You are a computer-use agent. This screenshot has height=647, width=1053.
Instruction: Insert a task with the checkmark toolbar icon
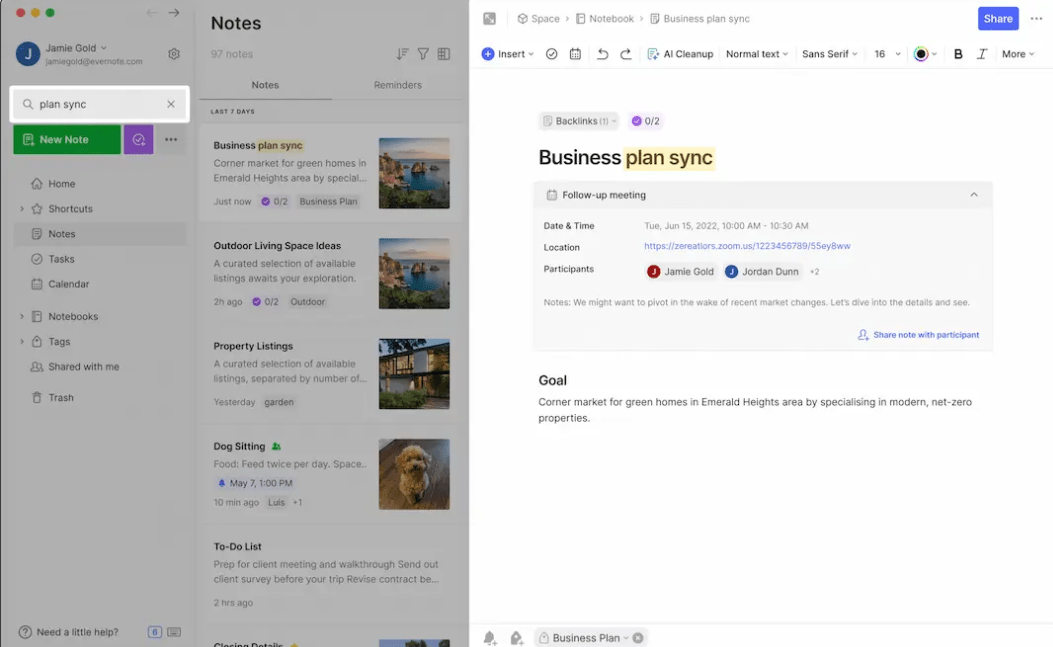[551, 54]
